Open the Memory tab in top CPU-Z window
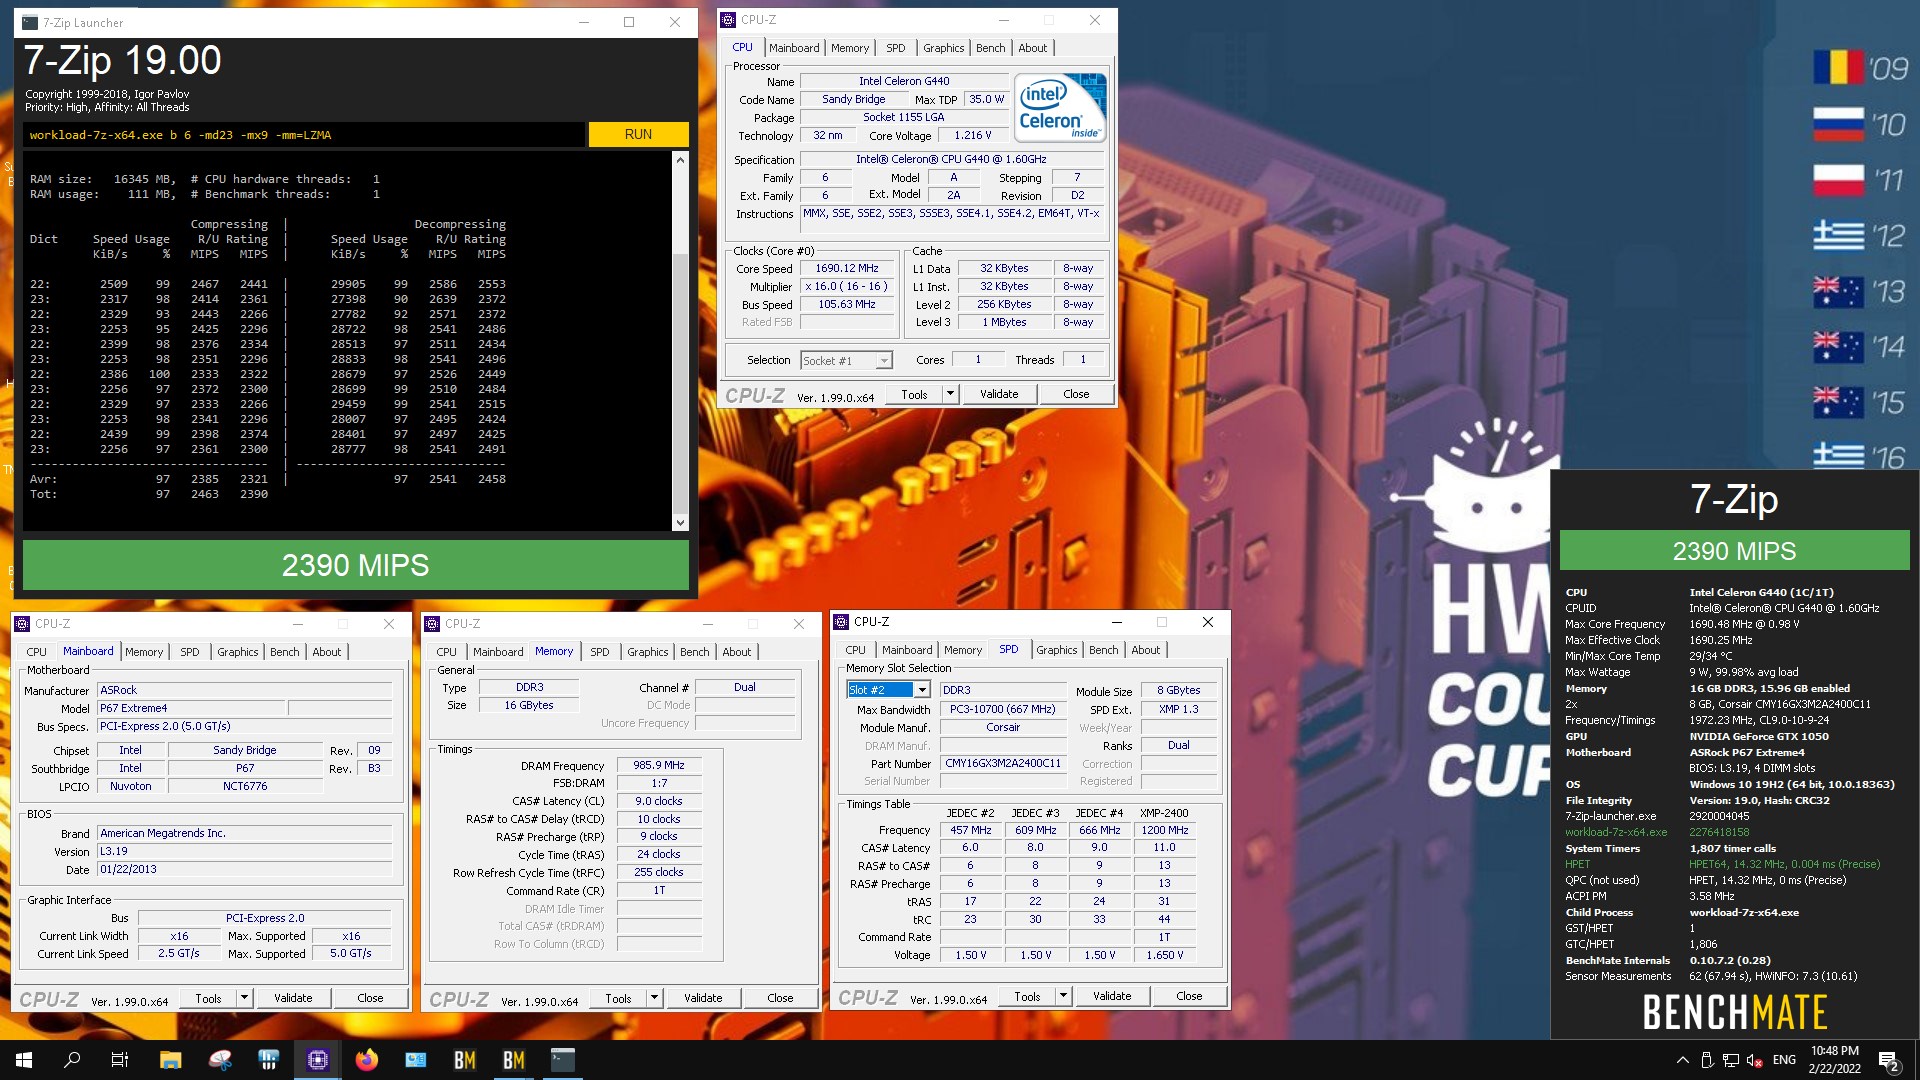The width and height of the screenshot is (1920, 1080). click(x=850, y=48)
